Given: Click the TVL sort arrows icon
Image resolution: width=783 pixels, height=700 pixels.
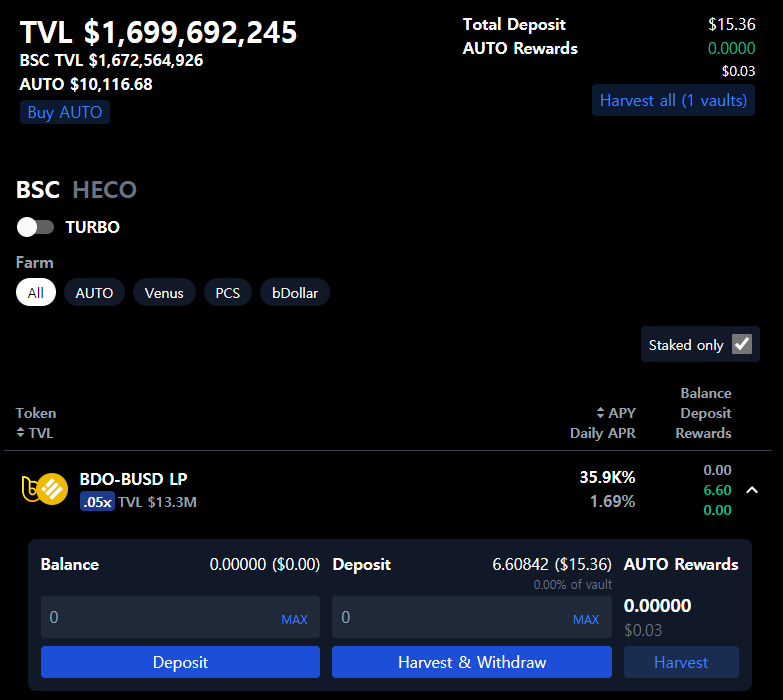Looking at the screenshot, I should click(x=20, y=432).
